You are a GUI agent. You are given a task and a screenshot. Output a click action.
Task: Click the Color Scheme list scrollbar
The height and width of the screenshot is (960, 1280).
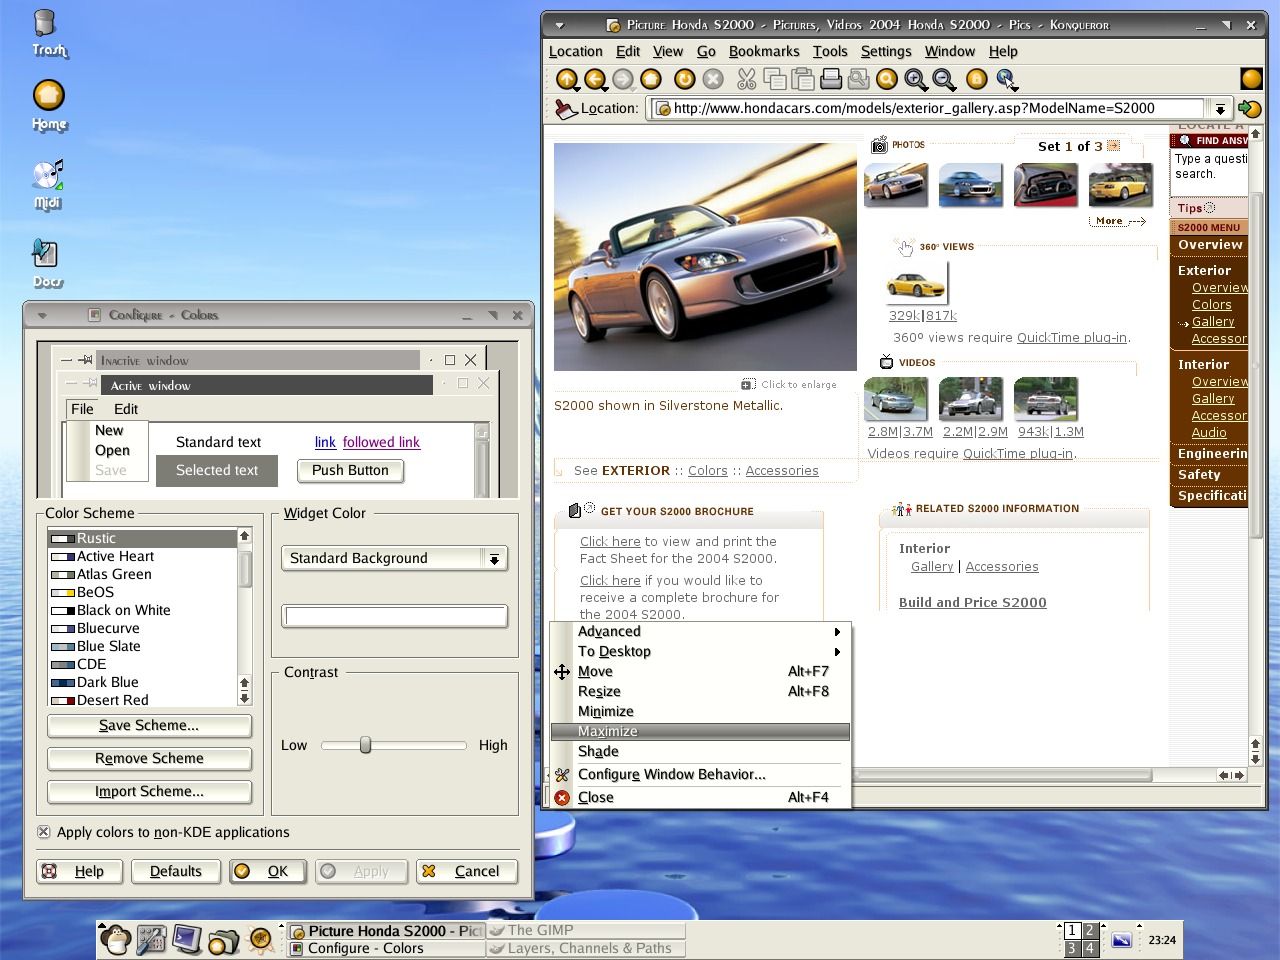[244, 615]
